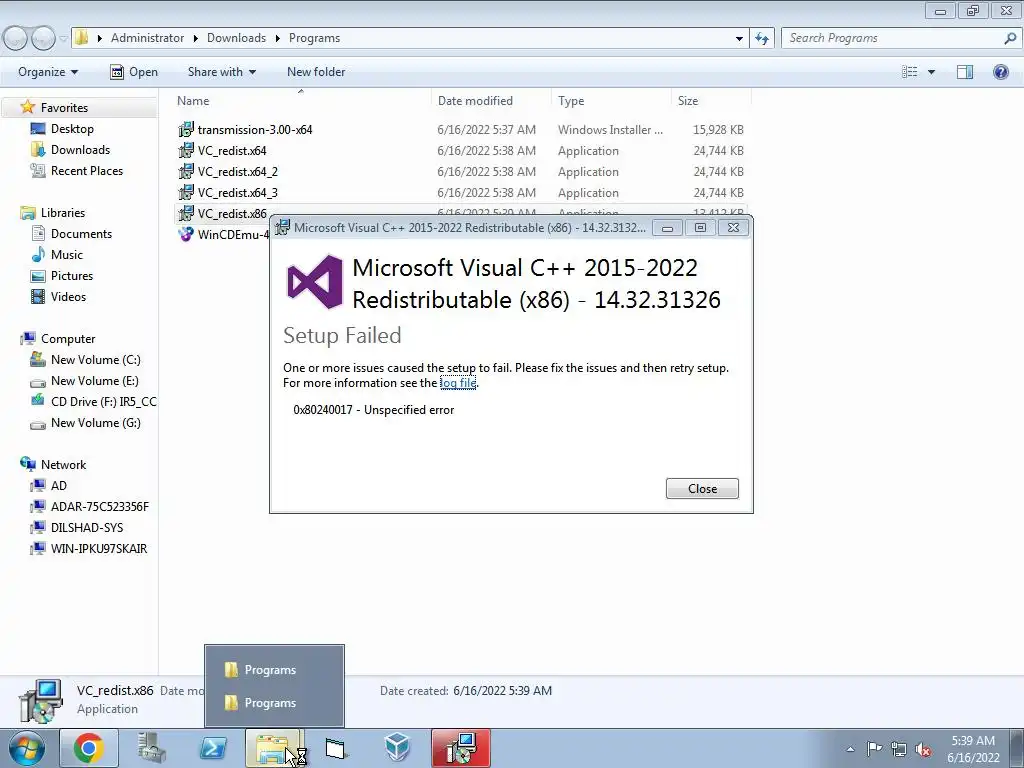Open Server Manager from the taskbar

(151, 748)
